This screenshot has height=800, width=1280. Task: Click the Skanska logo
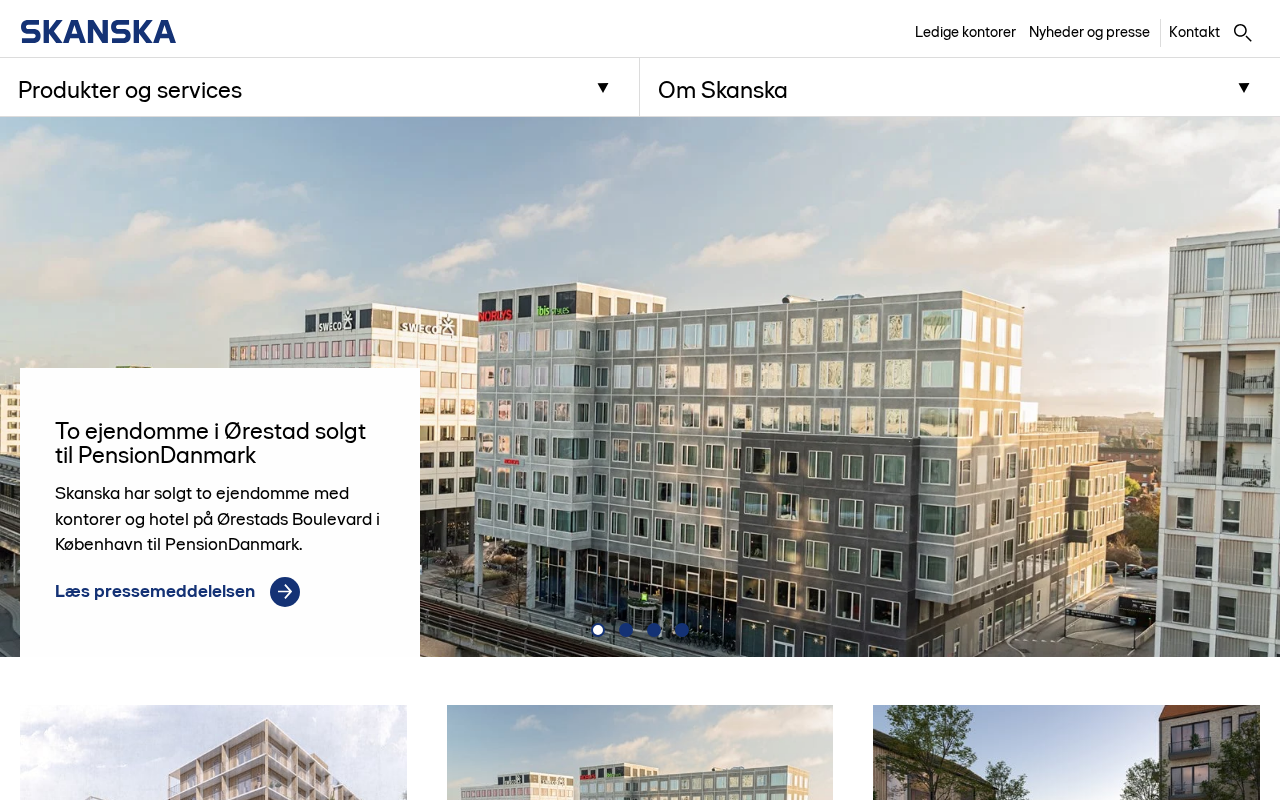(98, 32)
